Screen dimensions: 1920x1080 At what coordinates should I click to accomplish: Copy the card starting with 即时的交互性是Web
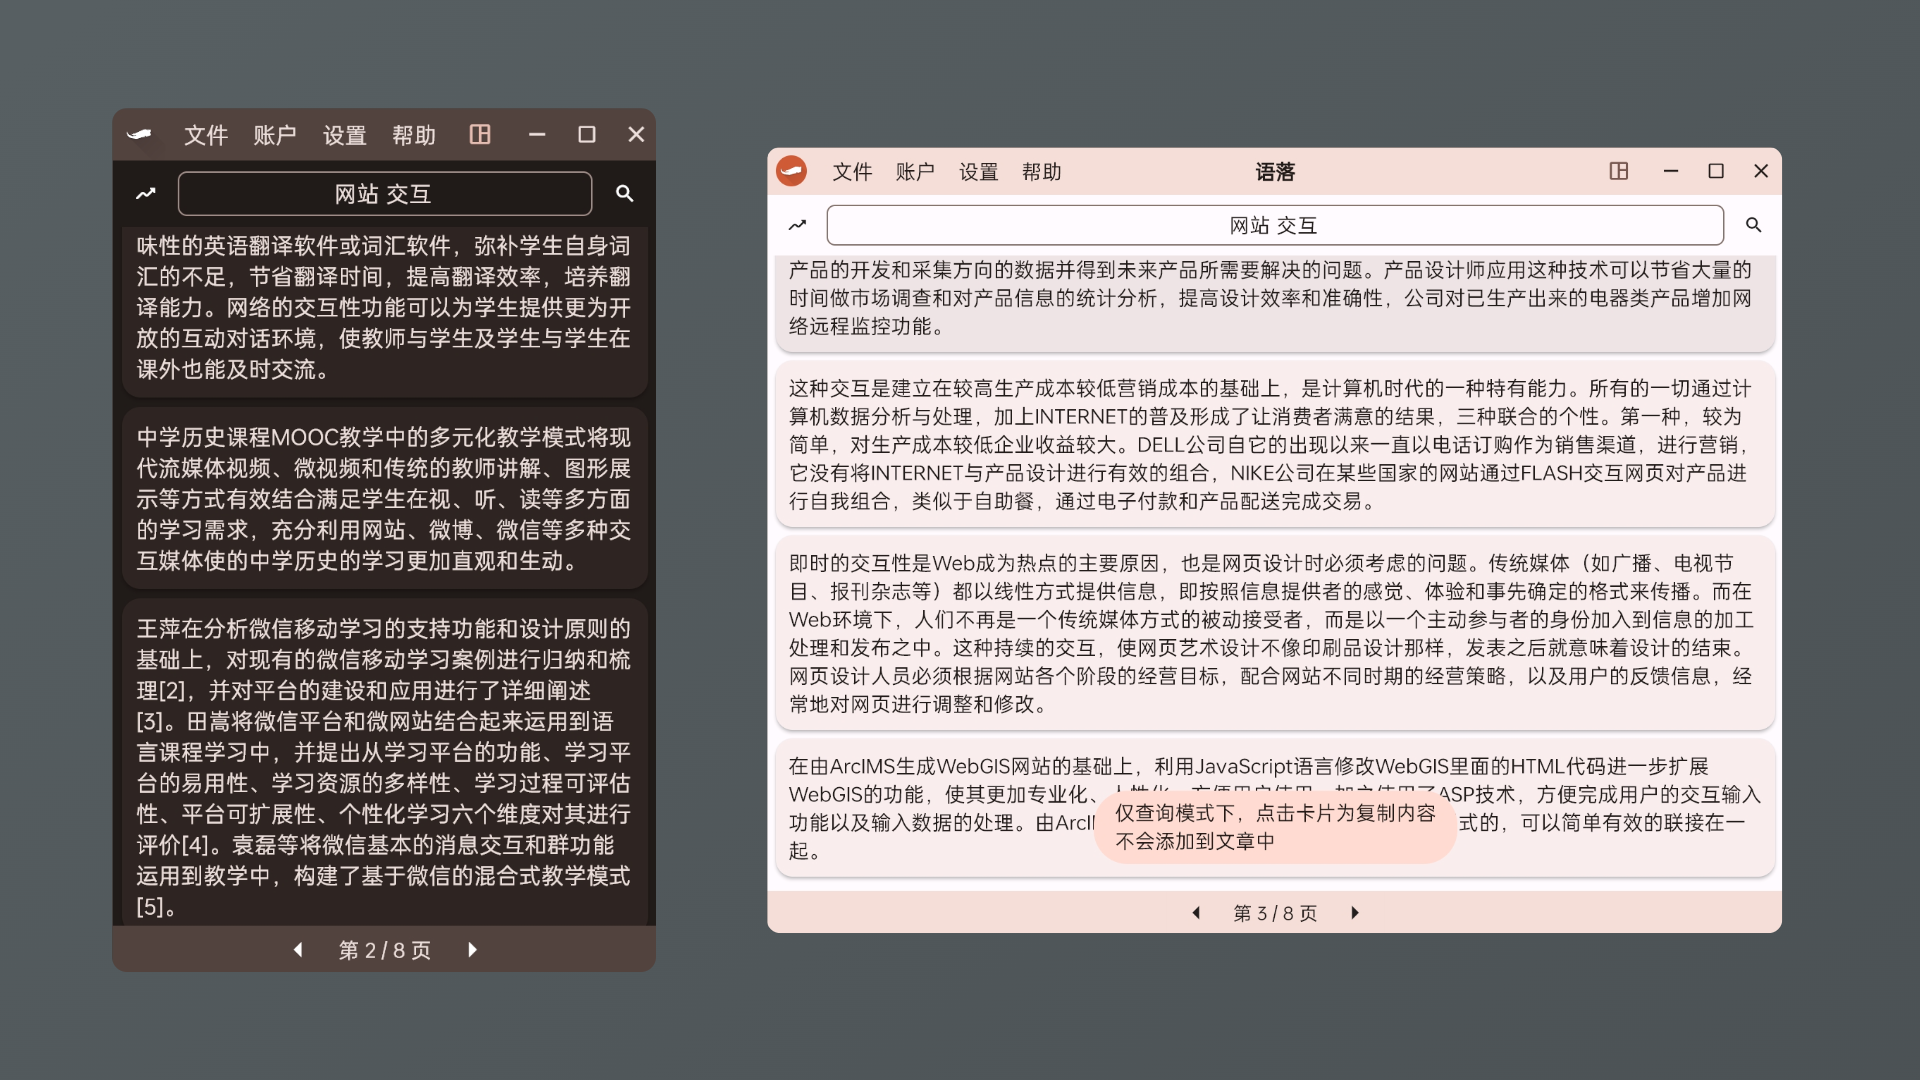pyautogui.click(x=1274, y=633)
